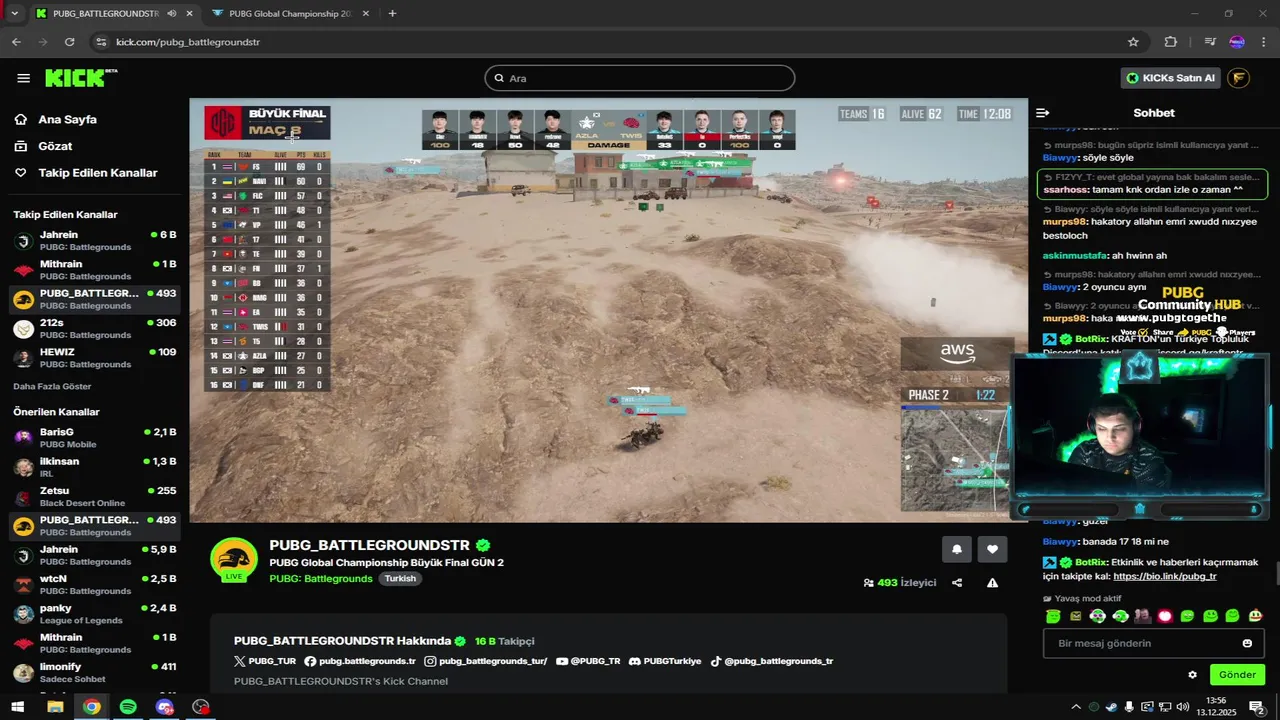Screen dimensions: 1280x720
Task: Open chat settings gear icon
Action: click(x=1192, y=675)
